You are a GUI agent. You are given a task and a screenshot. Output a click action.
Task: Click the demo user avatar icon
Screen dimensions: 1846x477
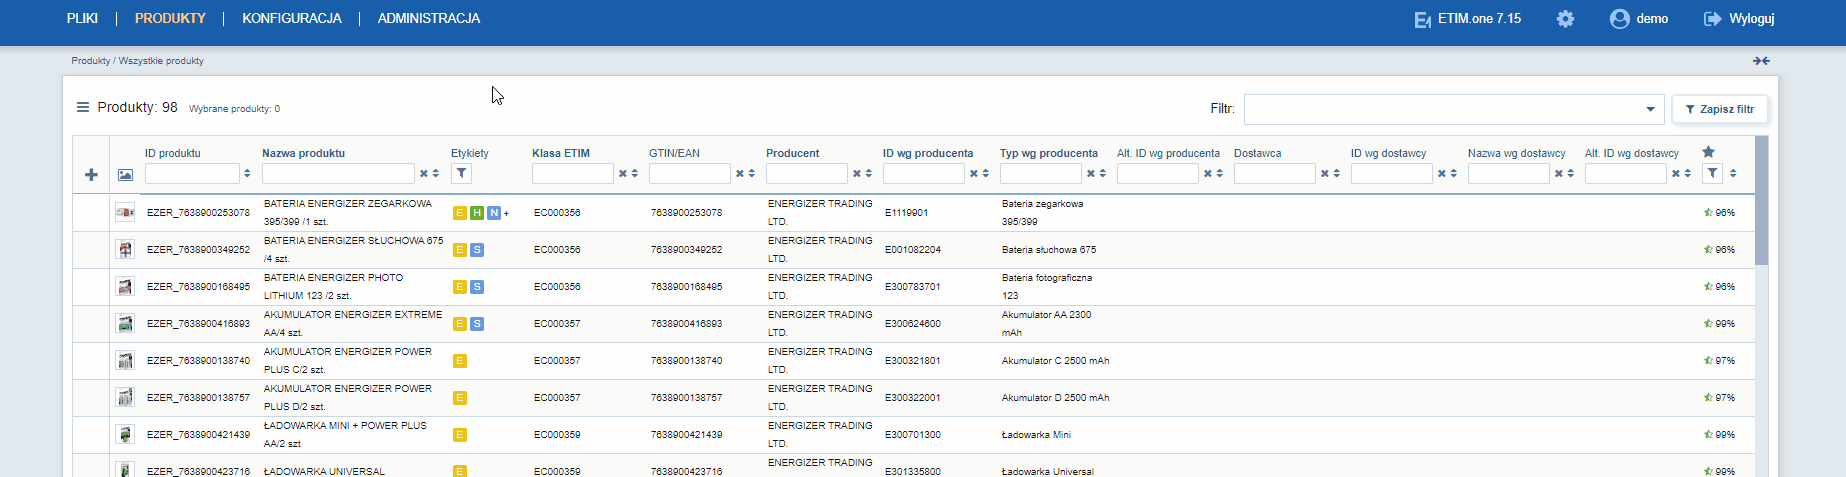pos(1619,19)
